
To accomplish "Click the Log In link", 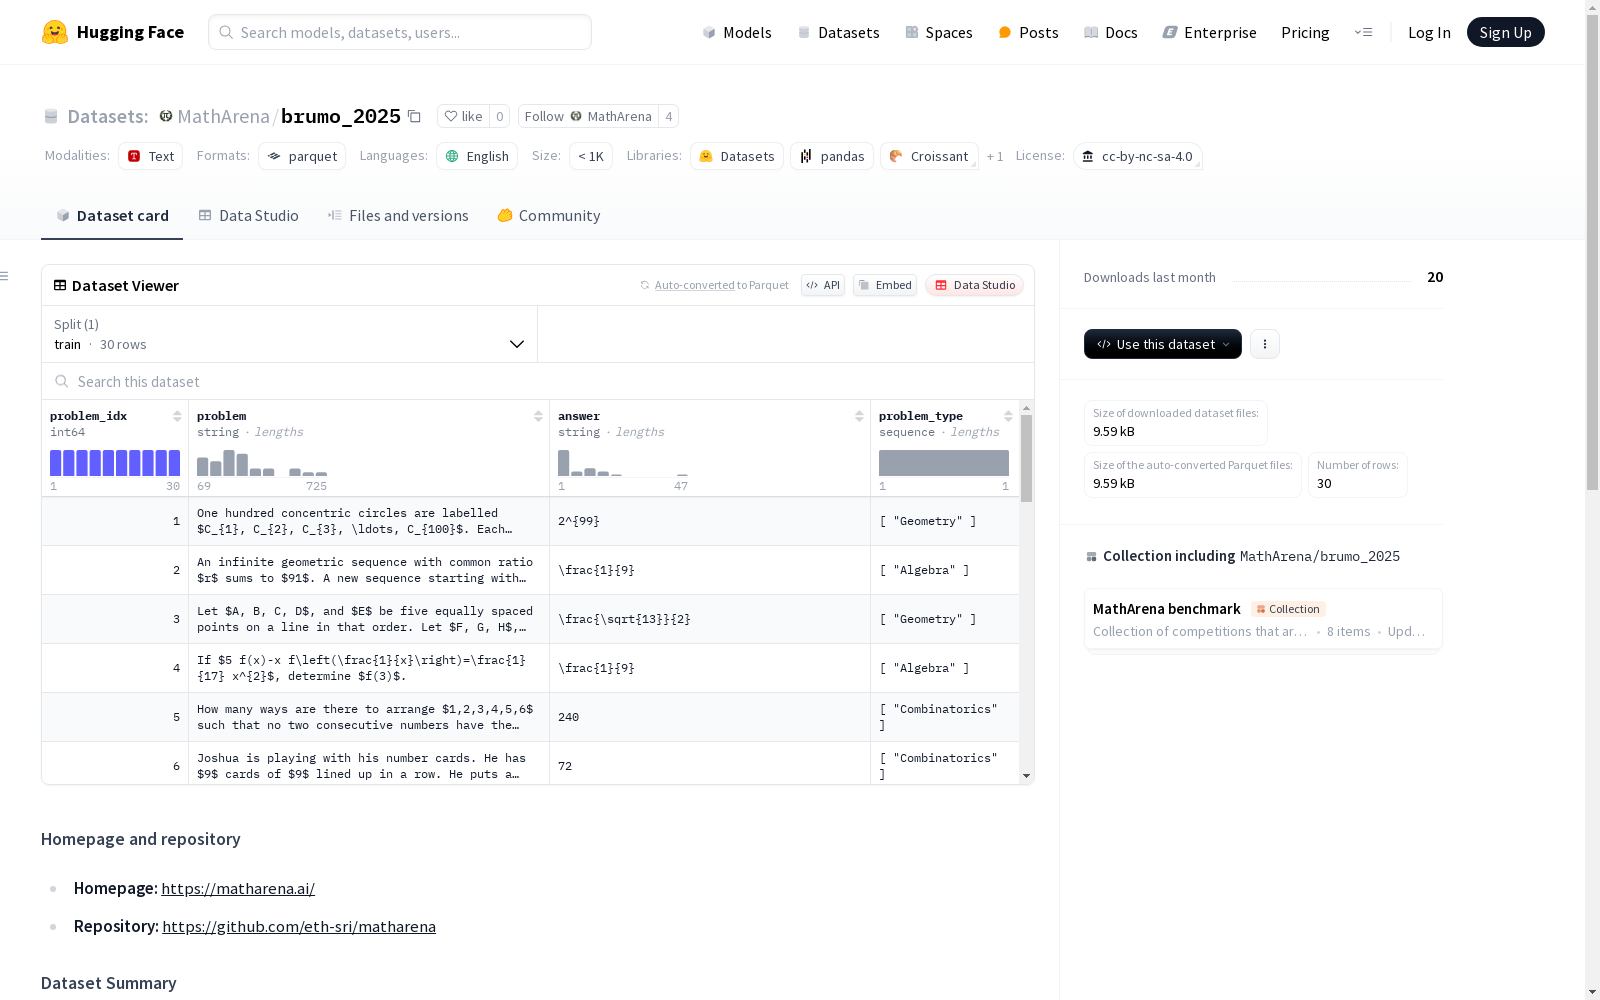I will pos(1429,32).
